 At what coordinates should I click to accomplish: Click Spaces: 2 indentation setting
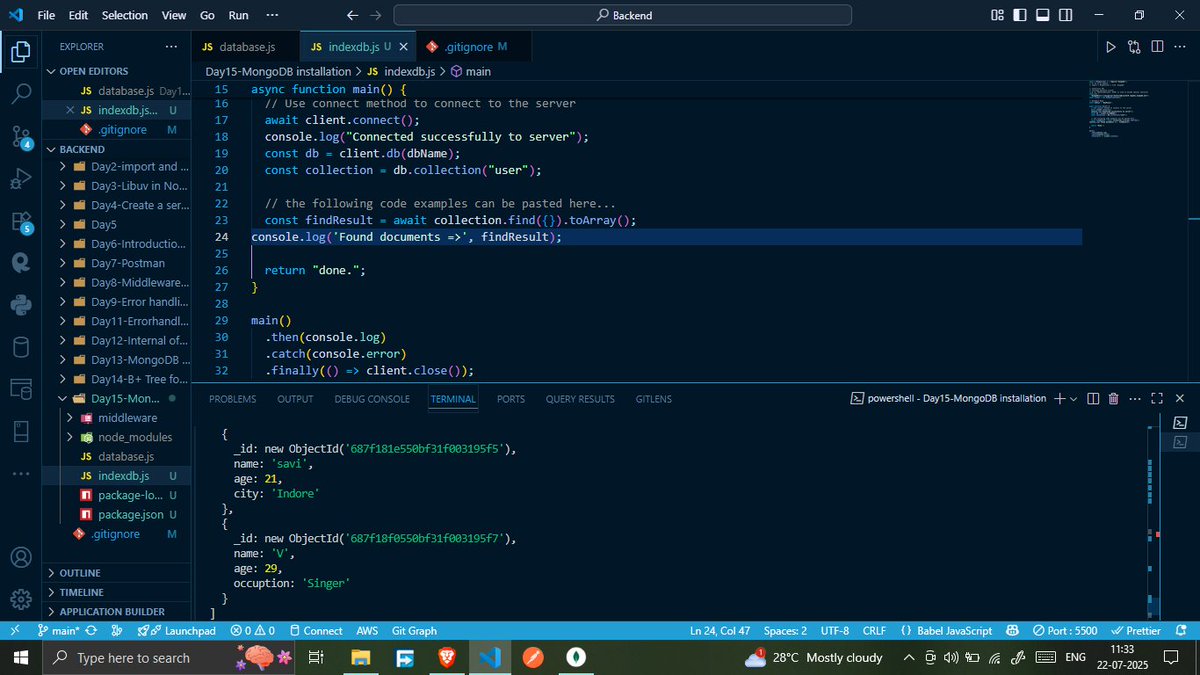click(785, 631)
